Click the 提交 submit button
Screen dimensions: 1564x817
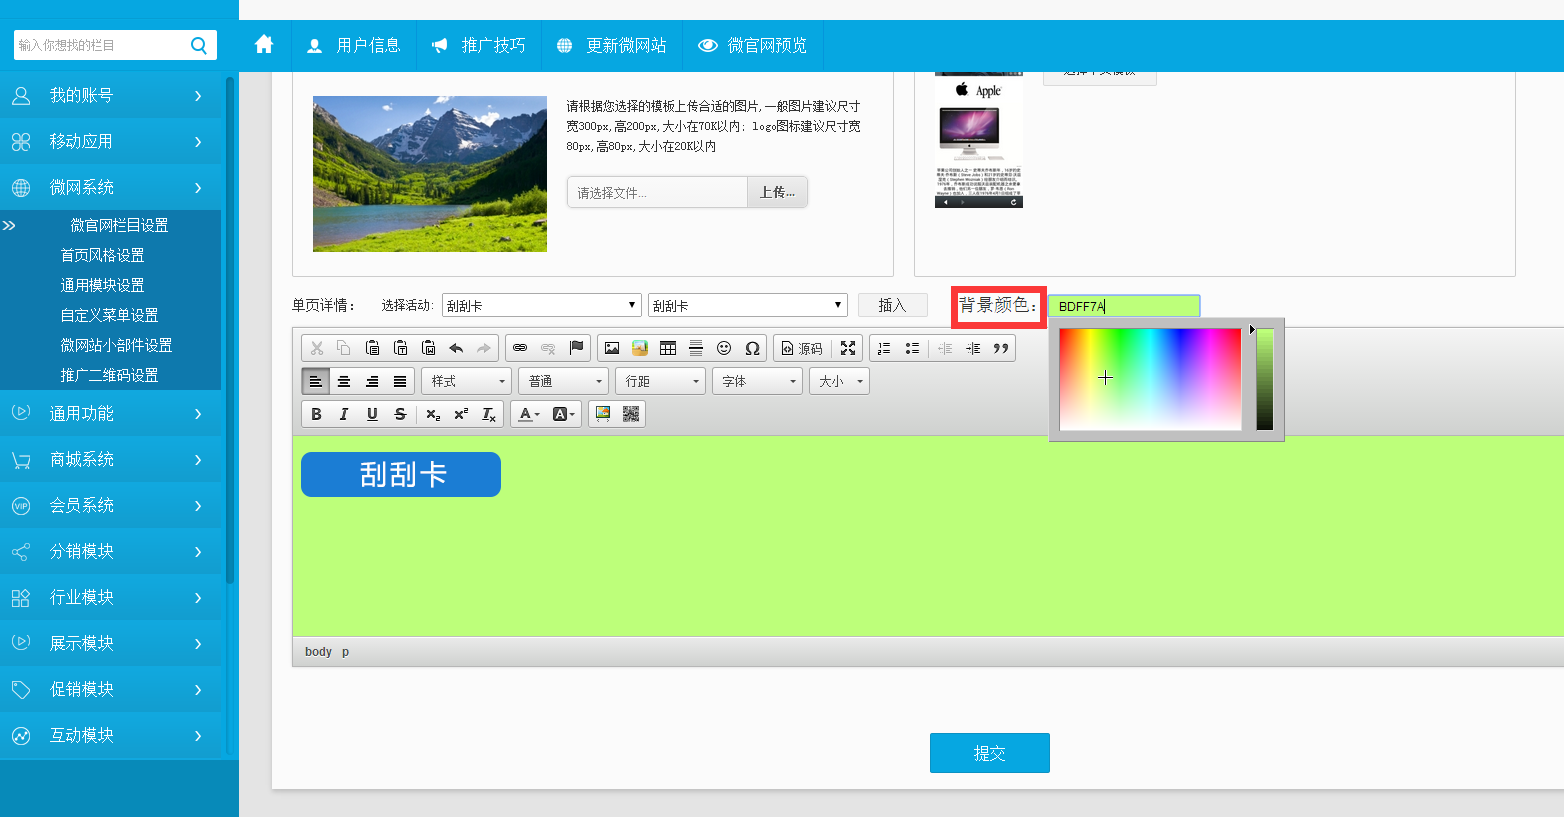(989, 753)
